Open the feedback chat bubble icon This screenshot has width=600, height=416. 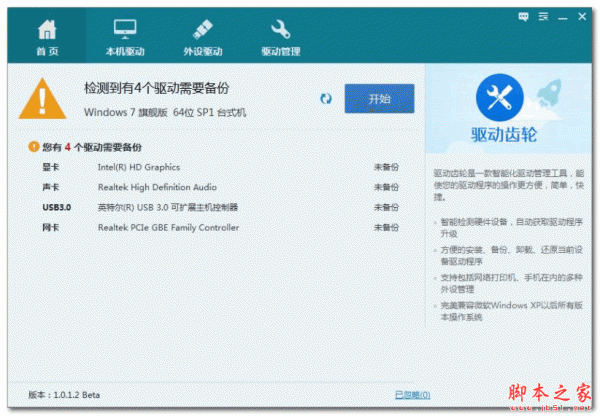click(x=523, y=16)
